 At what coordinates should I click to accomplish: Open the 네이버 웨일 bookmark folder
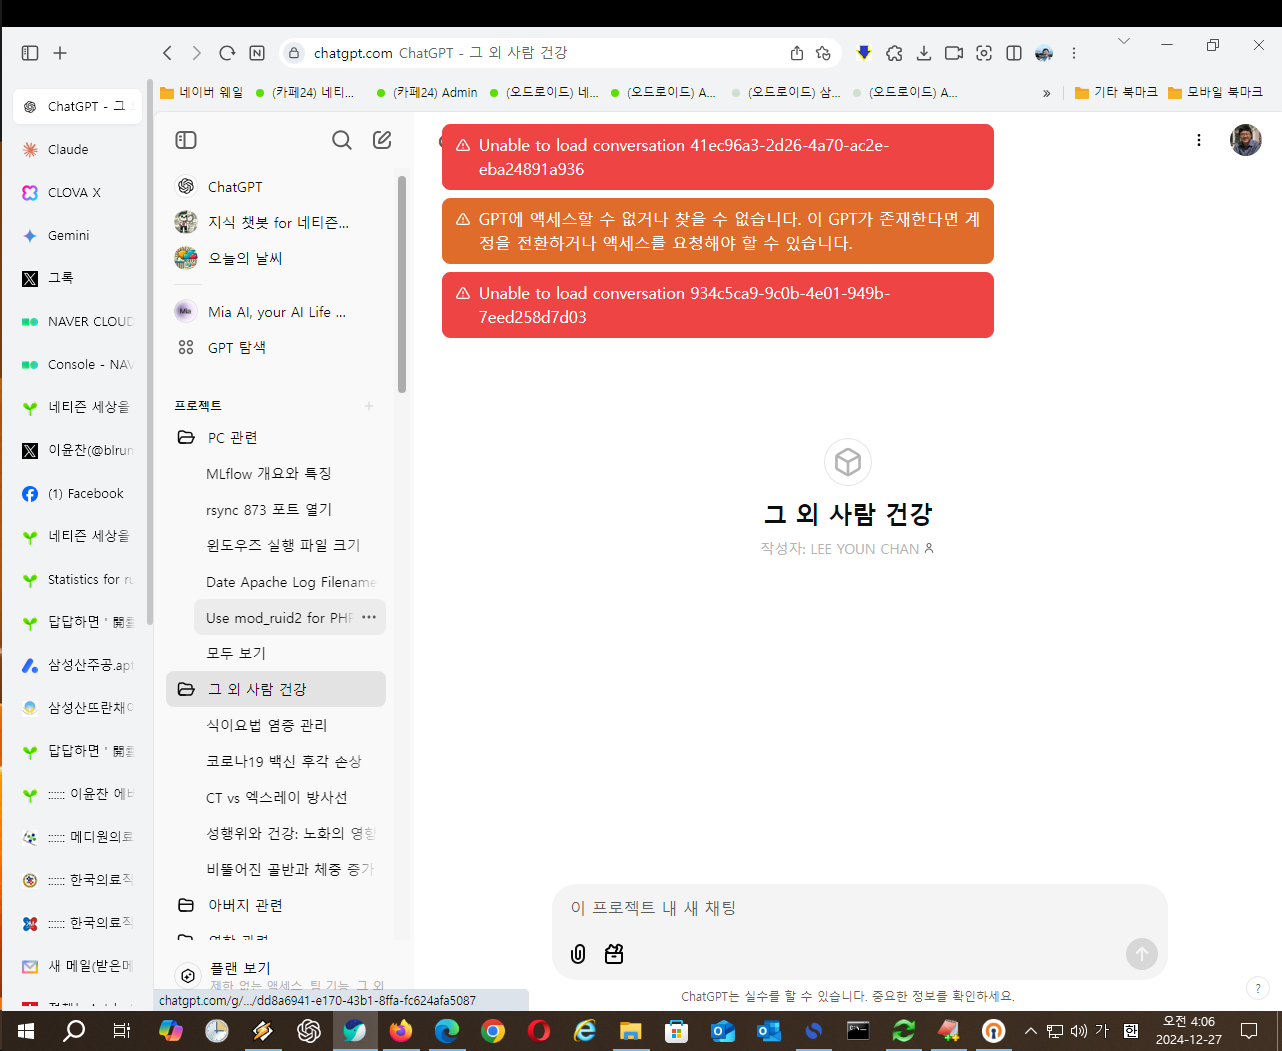pyautogui.click(x=201, y=92)
